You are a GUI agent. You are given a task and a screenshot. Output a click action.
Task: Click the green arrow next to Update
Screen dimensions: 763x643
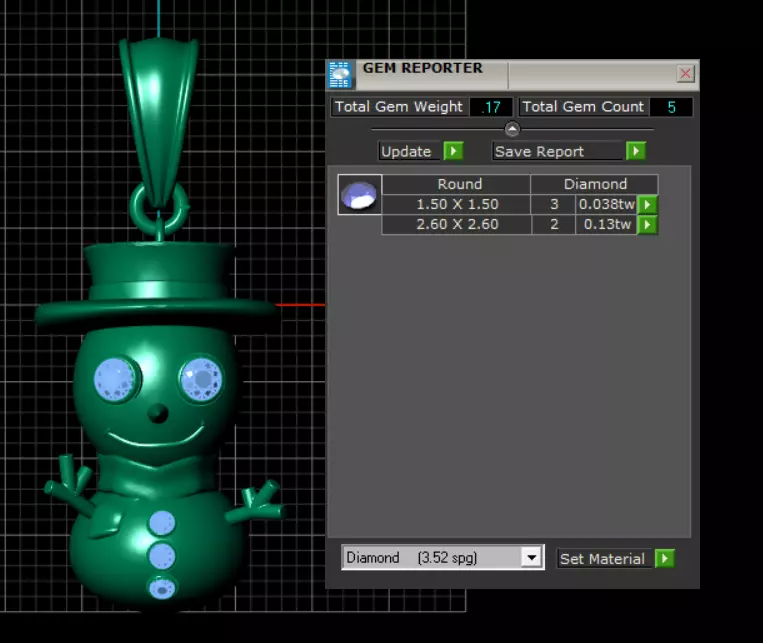(453, 151)
